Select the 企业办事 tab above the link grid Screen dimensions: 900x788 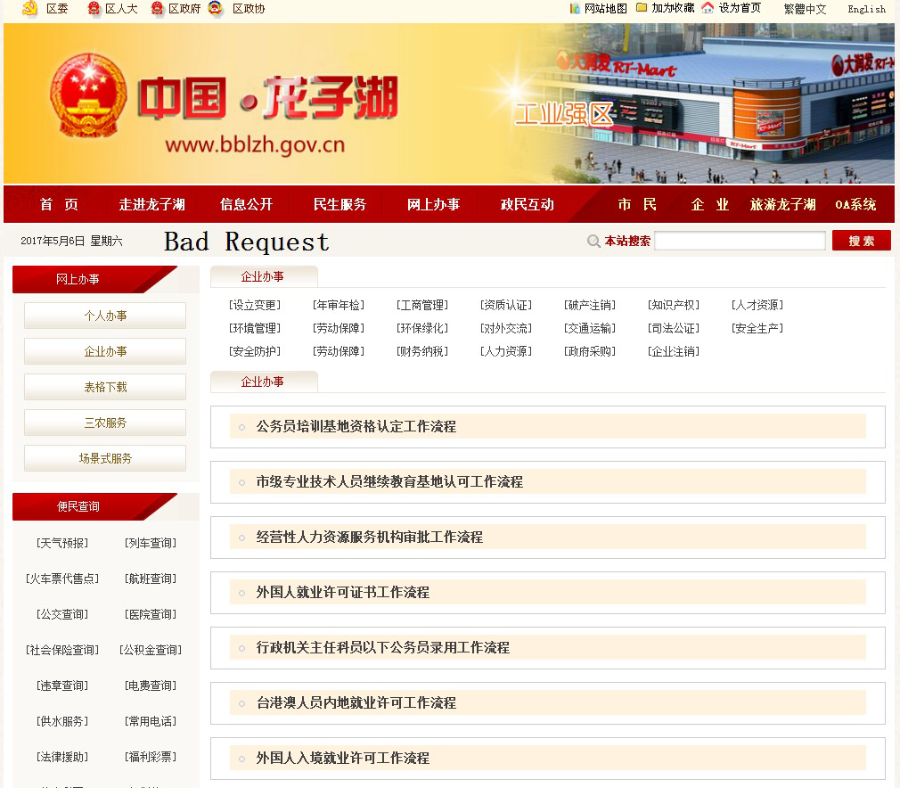point(263,277)
